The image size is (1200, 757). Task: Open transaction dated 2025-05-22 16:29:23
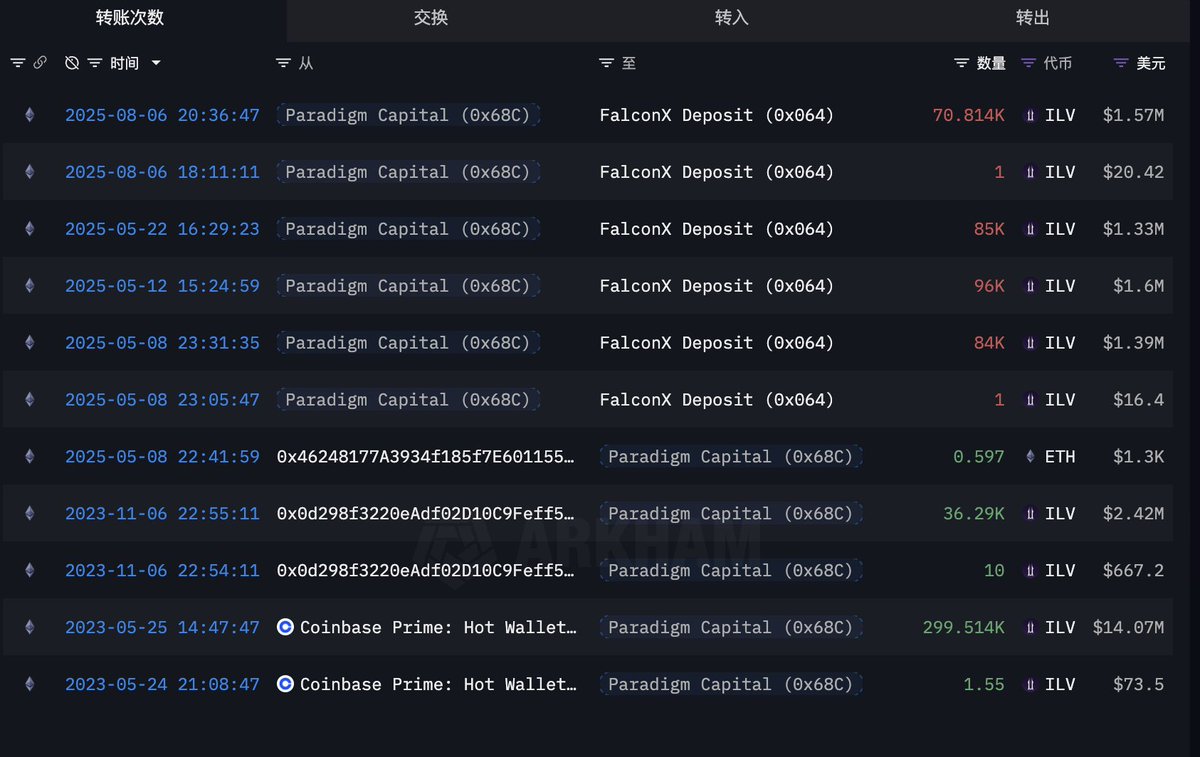coord(162,229)
